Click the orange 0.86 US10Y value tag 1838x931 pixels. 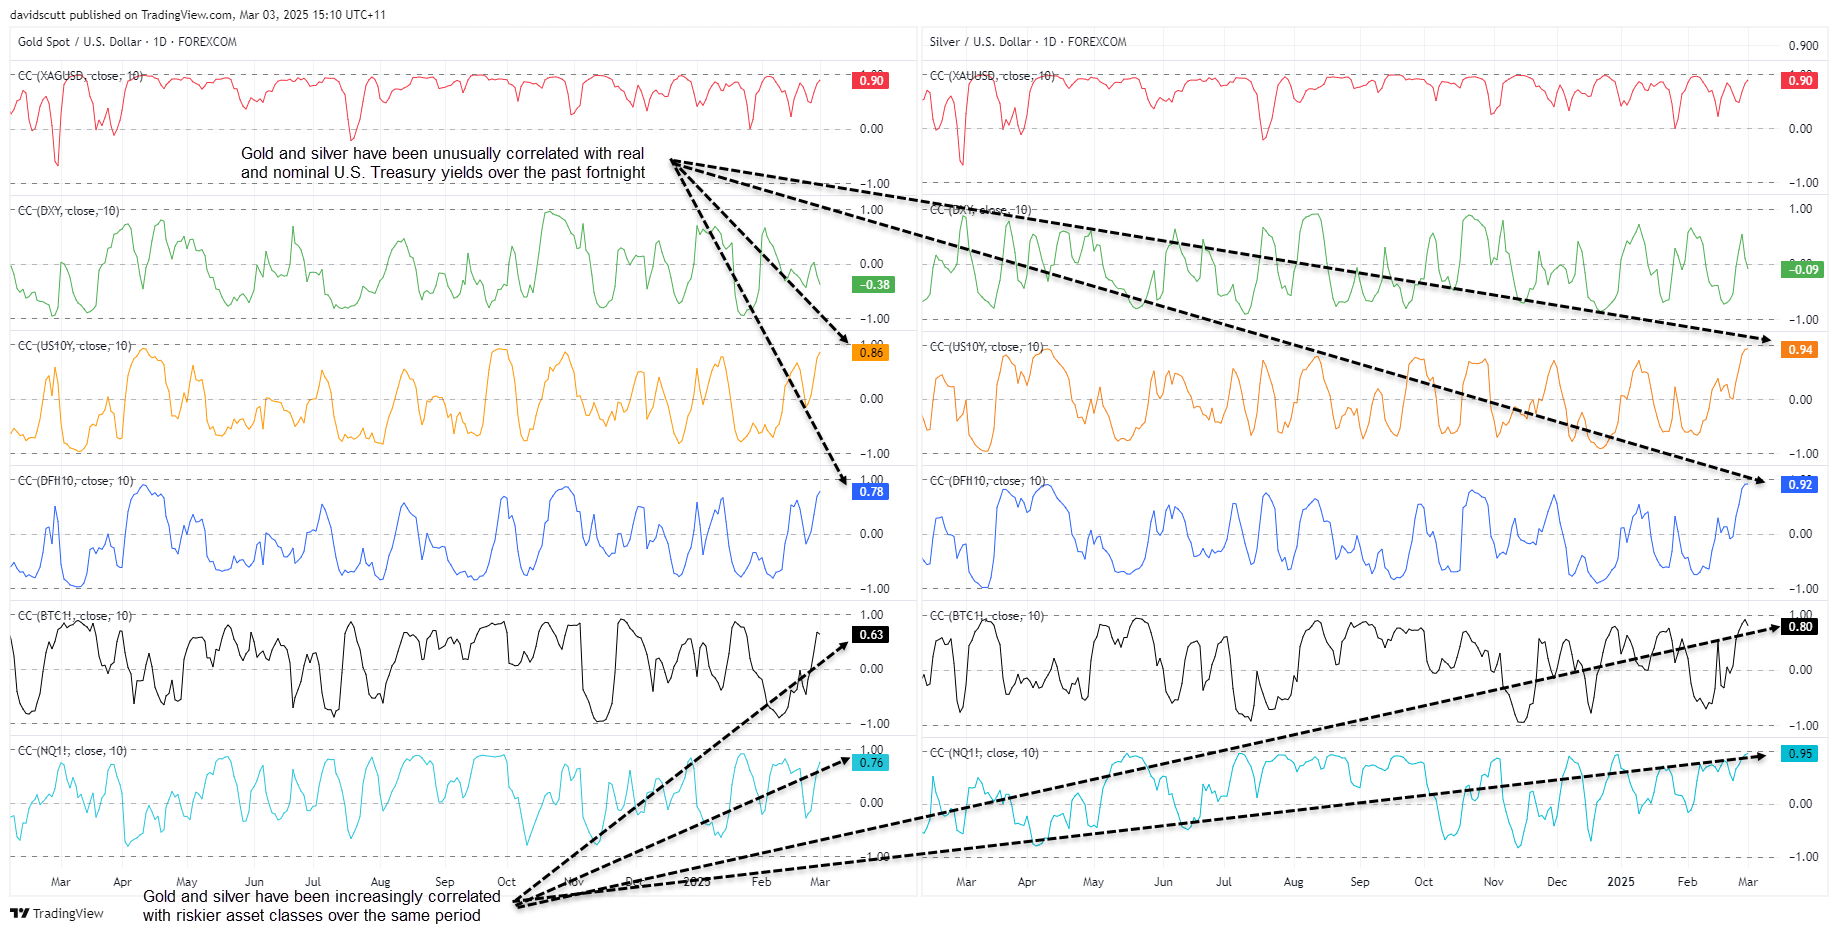coord(871,353)
